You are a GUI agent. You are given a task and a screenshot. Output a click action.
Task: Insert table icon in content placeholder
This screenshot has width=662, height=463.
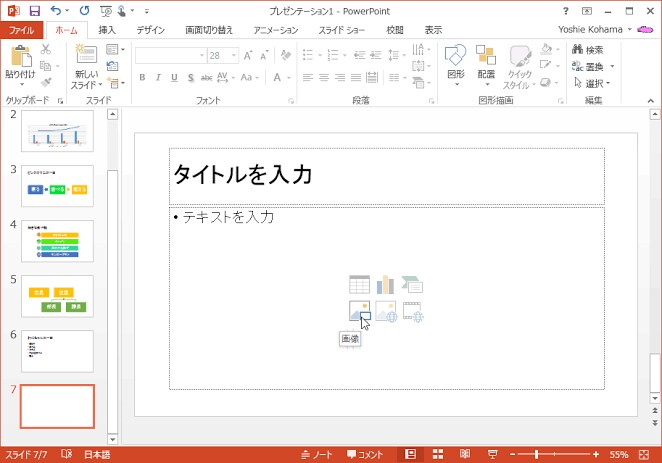(x=359, y=284)
